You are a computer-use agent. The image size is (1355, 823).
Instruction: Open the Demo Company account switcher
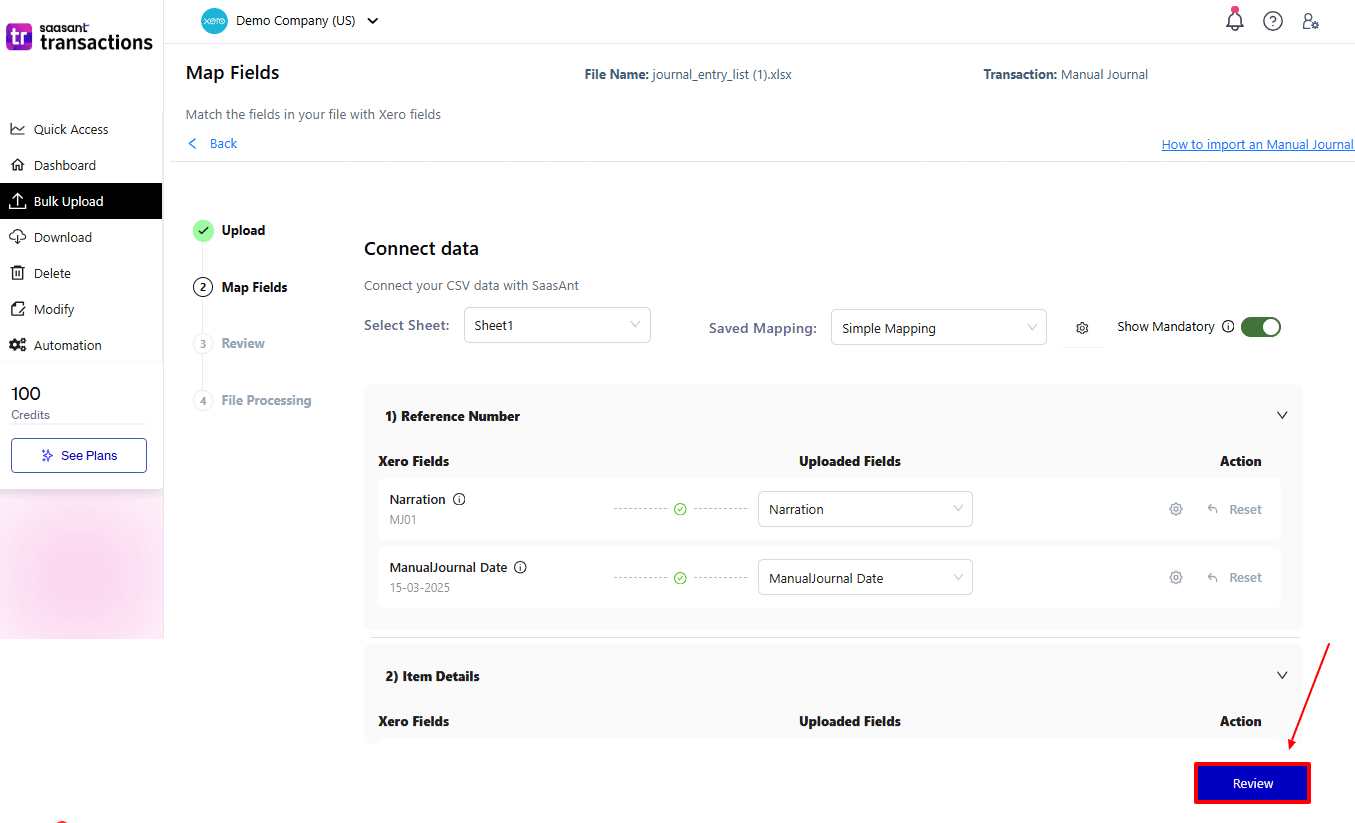(x=290, y=20)
